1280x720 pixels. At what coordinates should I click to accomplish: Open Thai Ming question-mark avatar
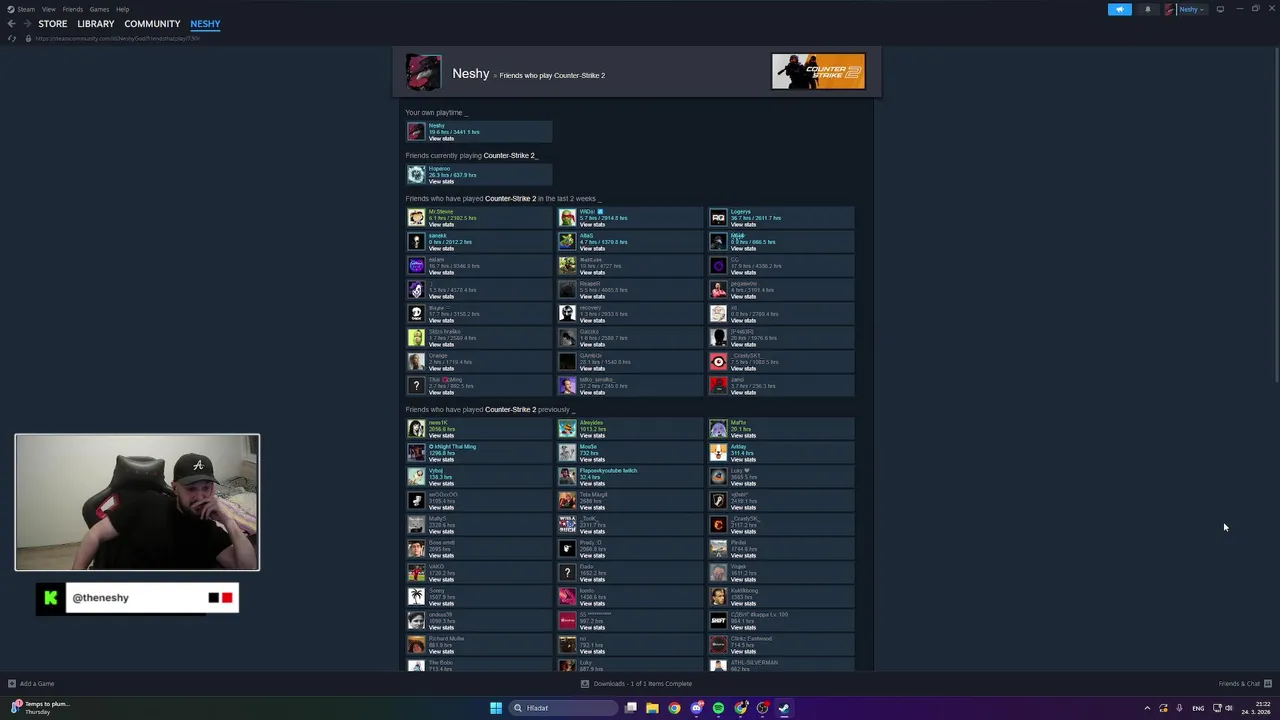416,386
